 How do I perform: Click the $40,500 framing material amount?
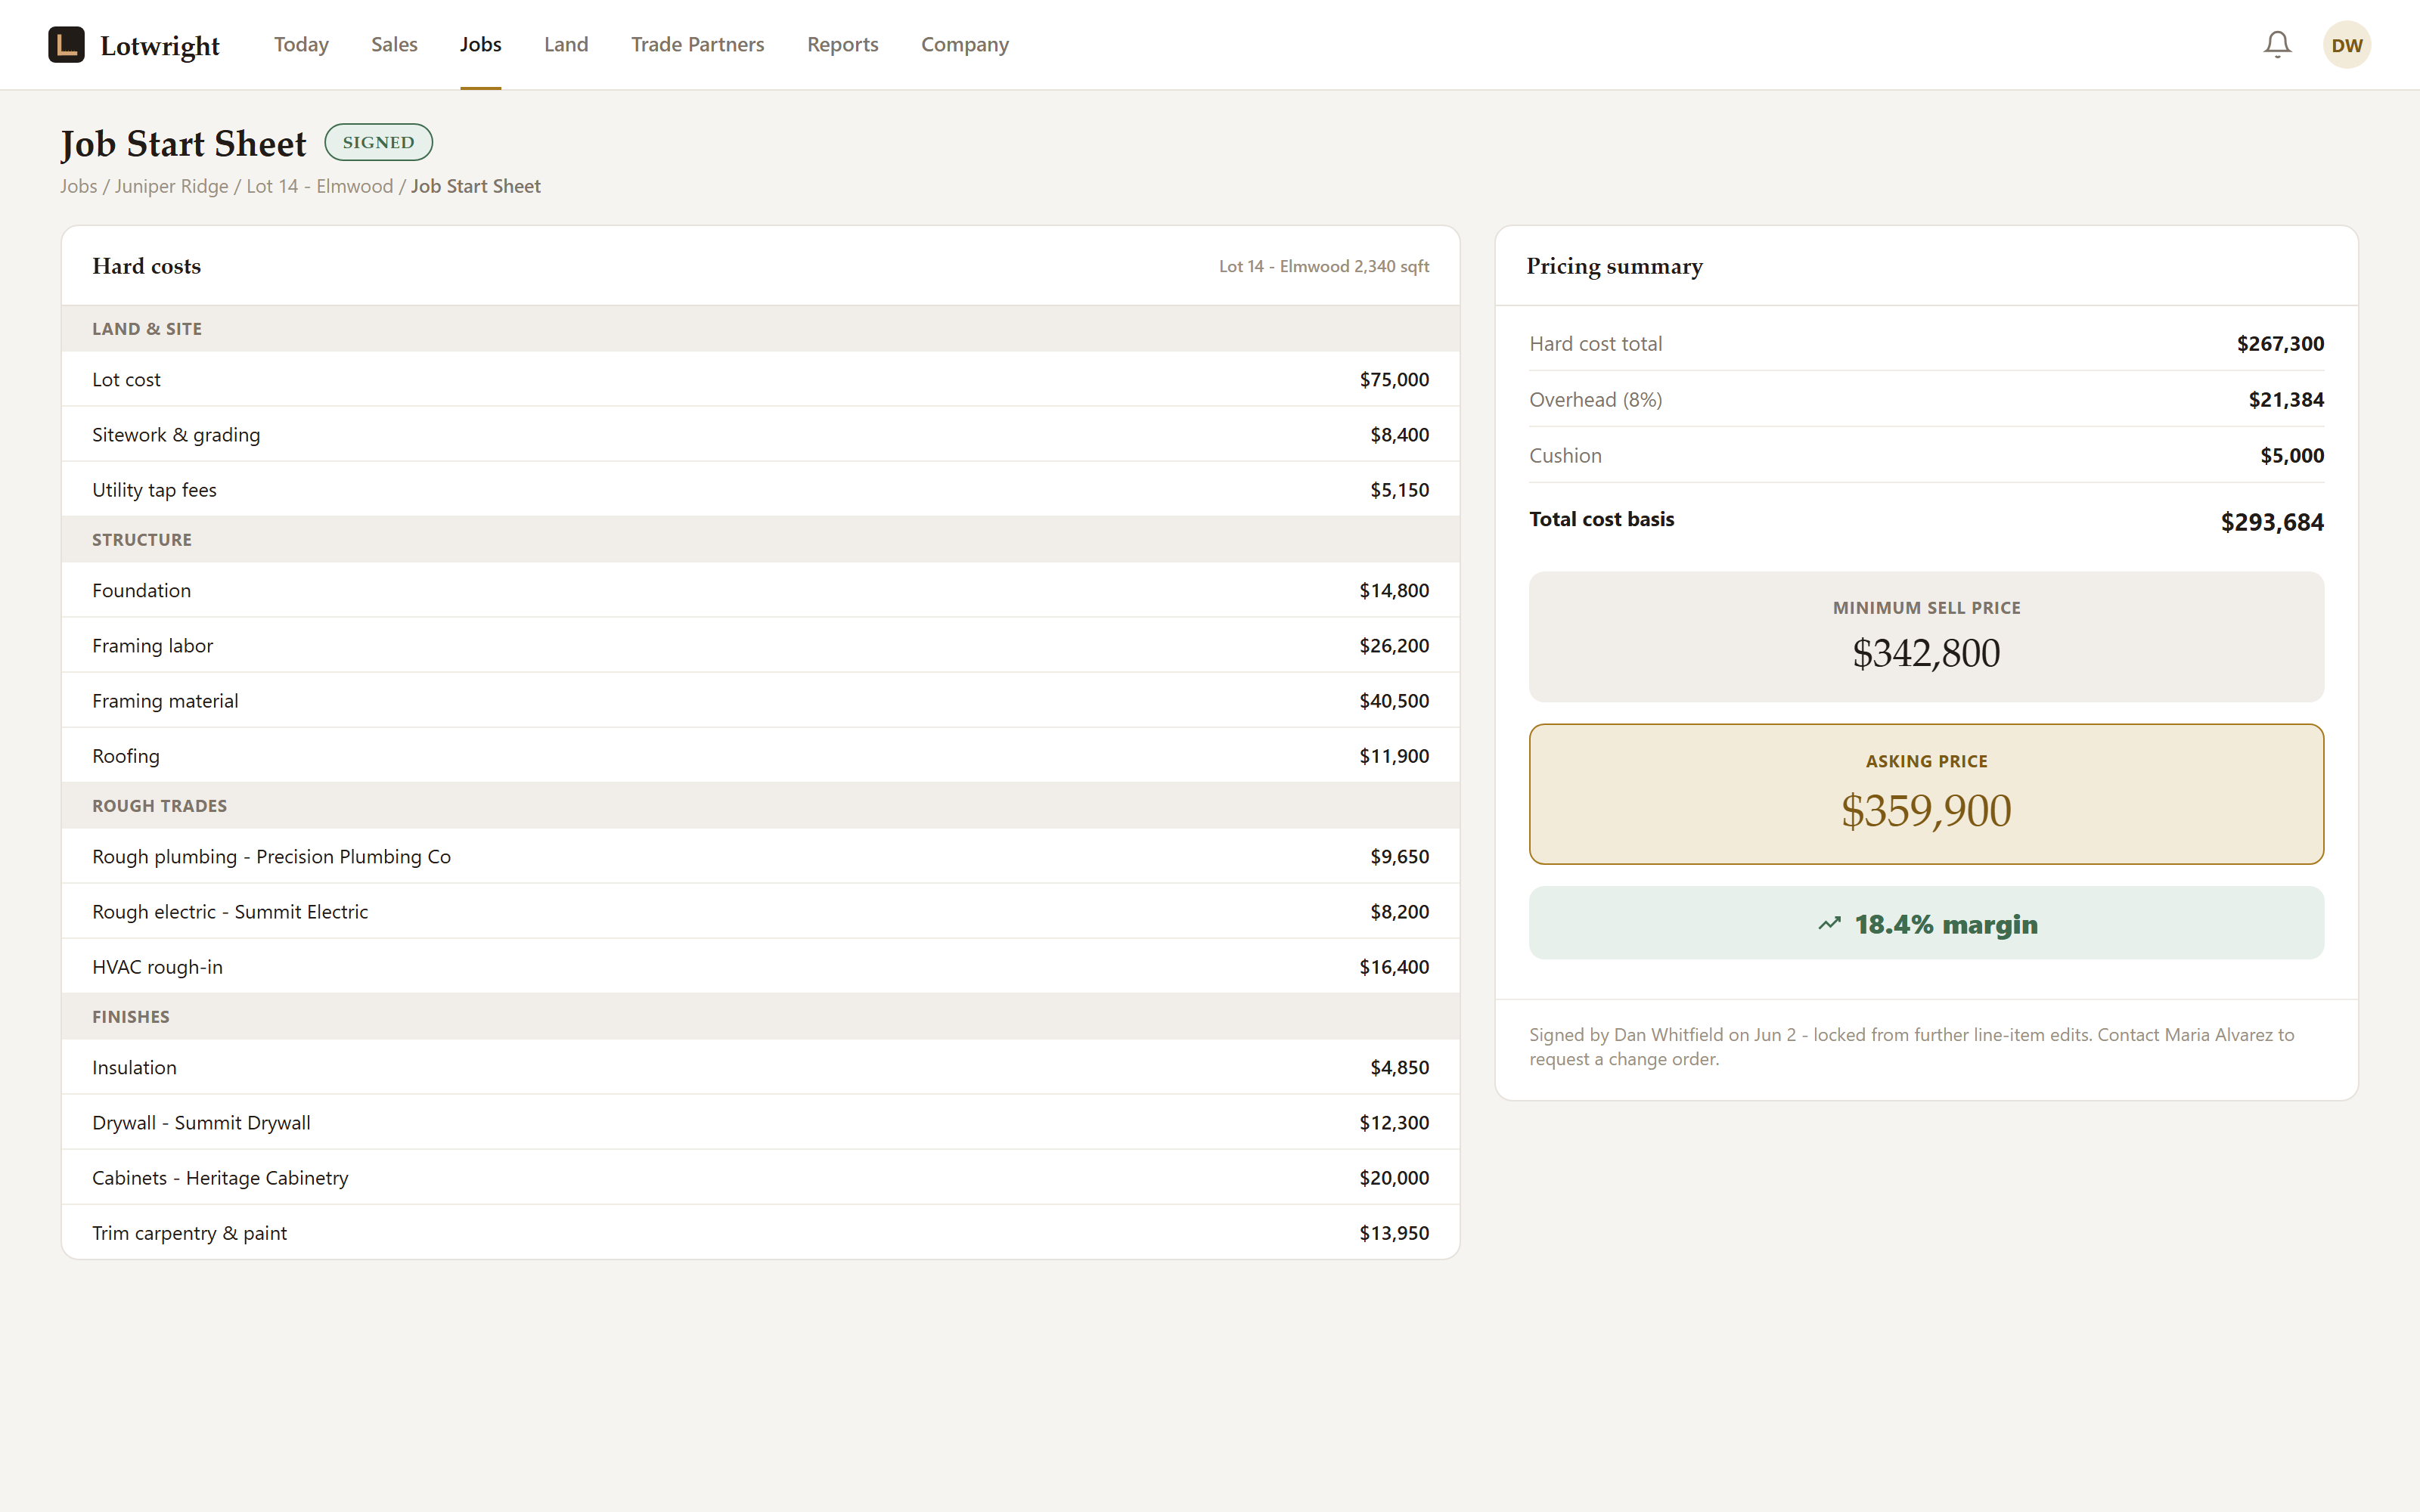click(1394, 701)
